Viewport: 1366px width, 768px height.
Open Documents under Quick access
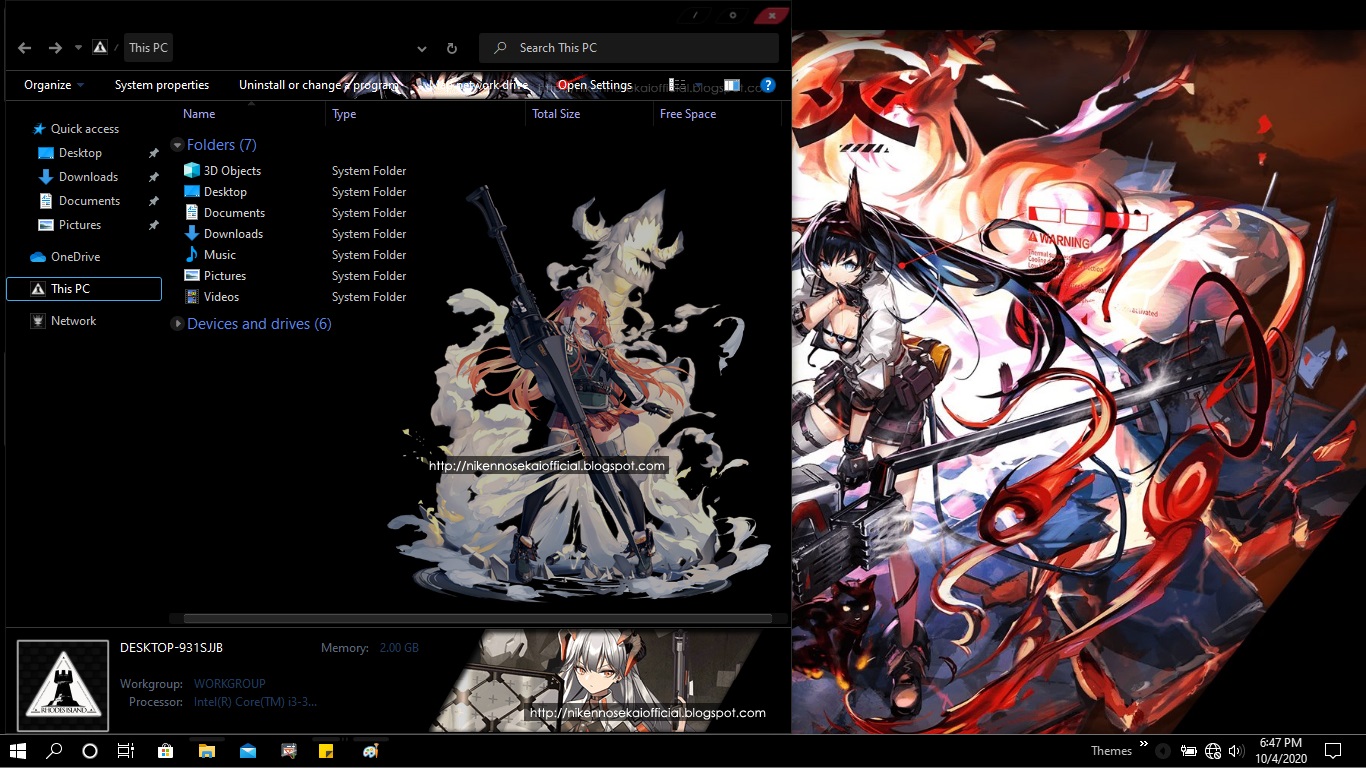pyautogui.click(x=89, y=201)
